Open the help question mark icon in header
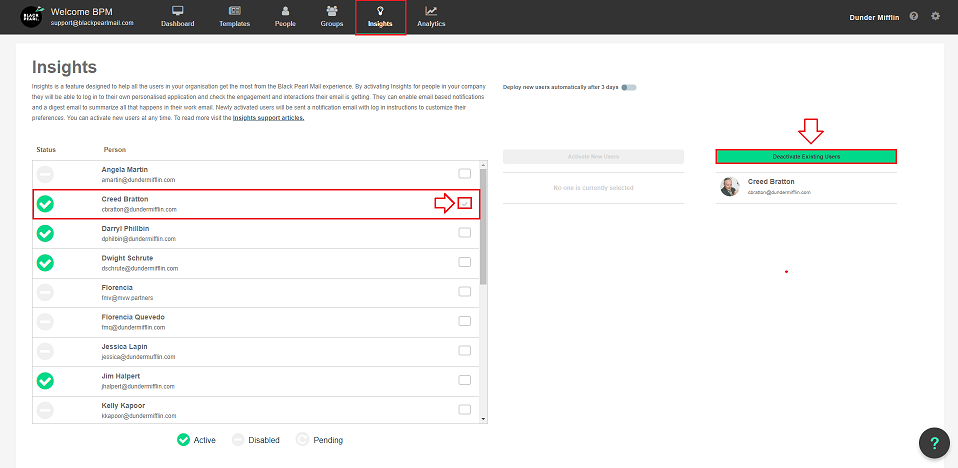 pos(914,17)
